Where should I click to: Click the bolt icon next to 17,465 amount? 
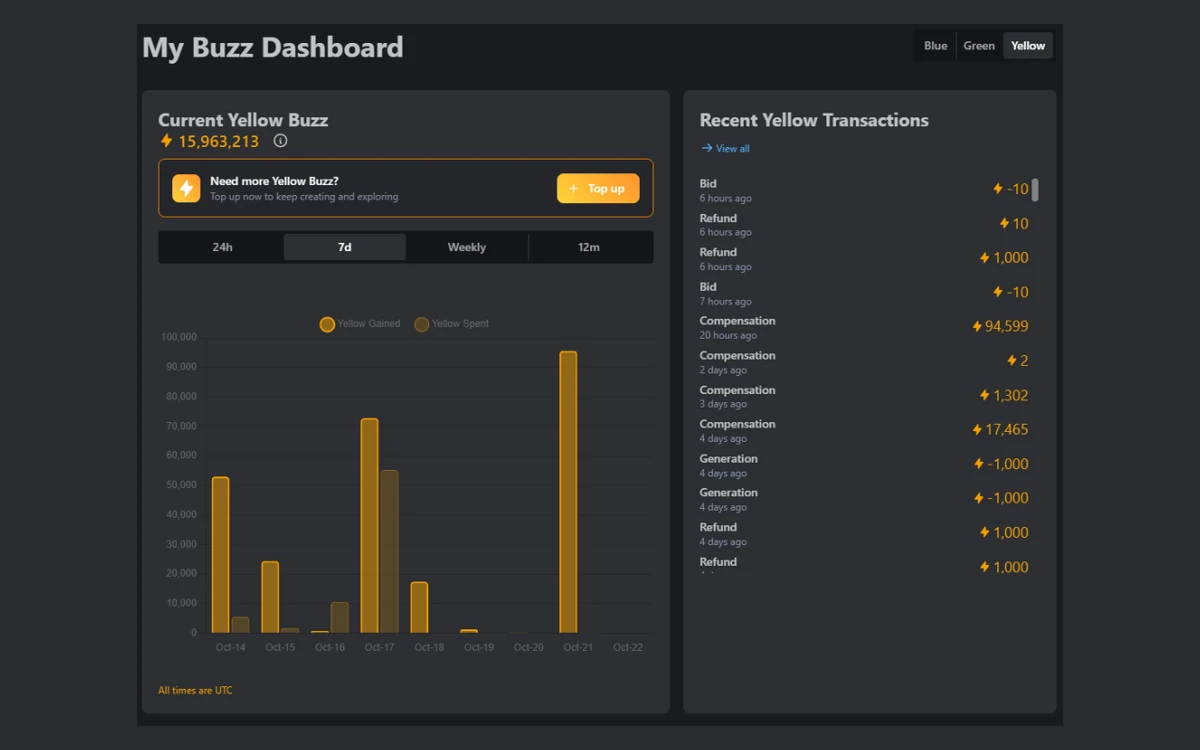coord(977,429)
